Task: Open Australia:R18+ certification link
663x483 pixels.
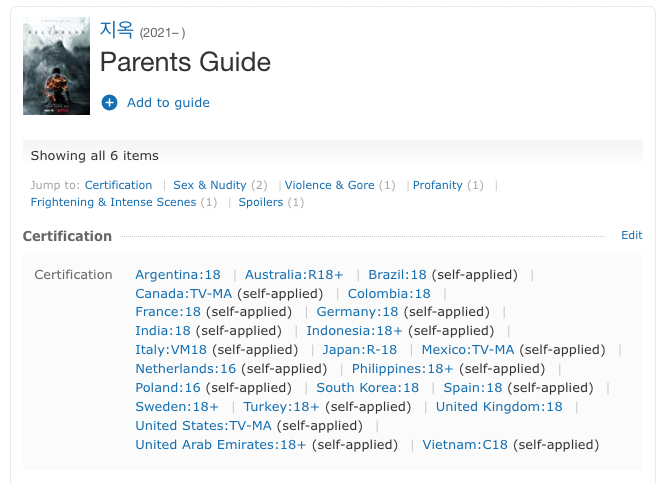Action: [294, 275]
